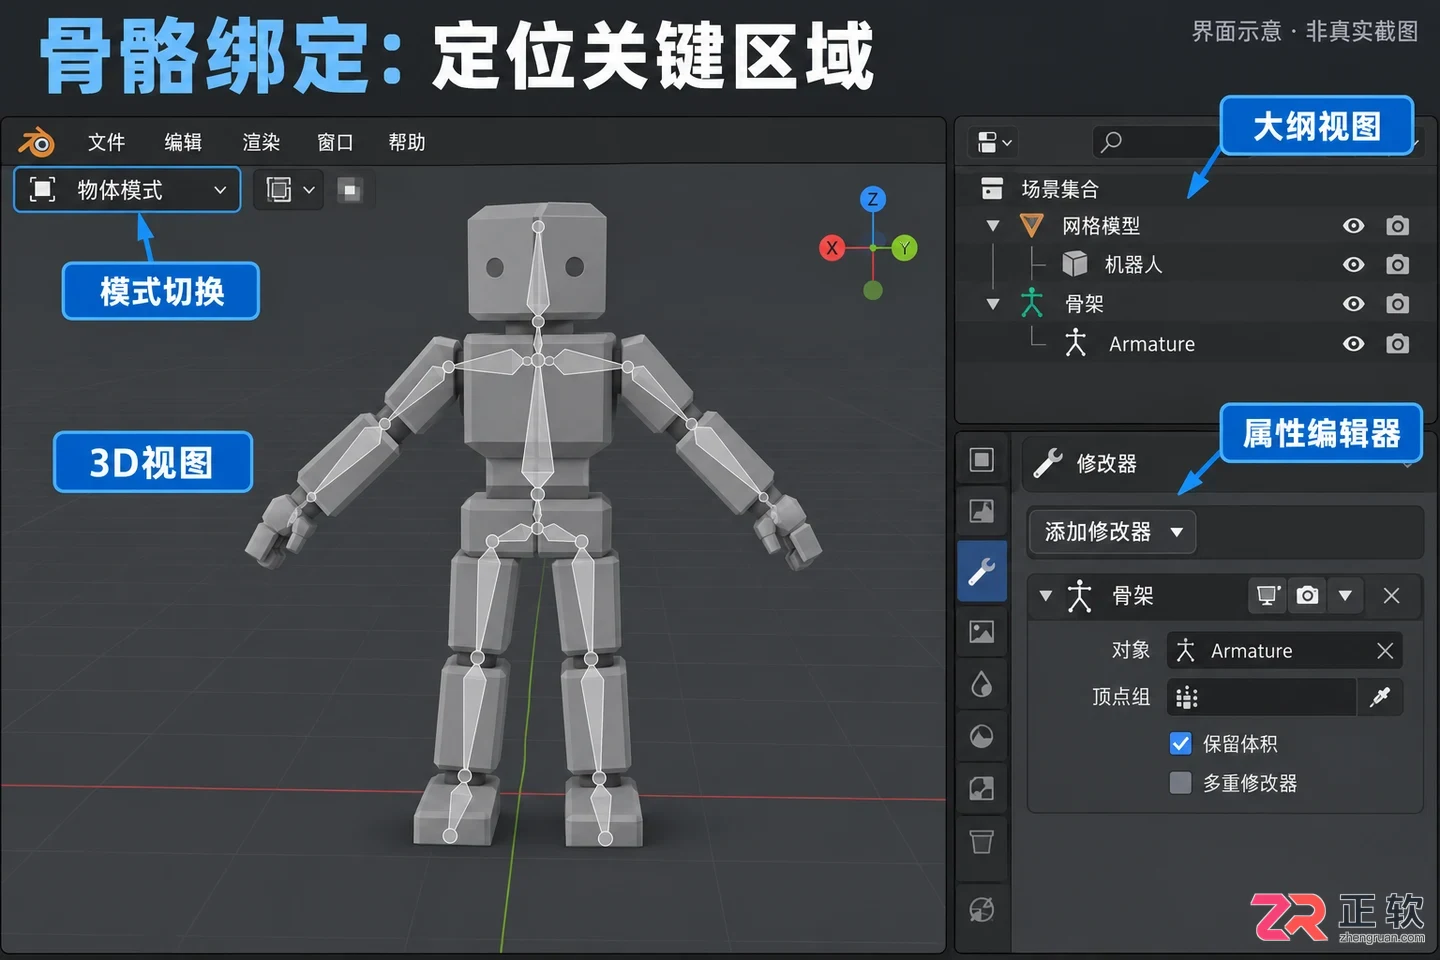This screenshot has width=1440, height=960.
Task: Click the 网格模型 orange collection icon
Action: click(1032, 226)
